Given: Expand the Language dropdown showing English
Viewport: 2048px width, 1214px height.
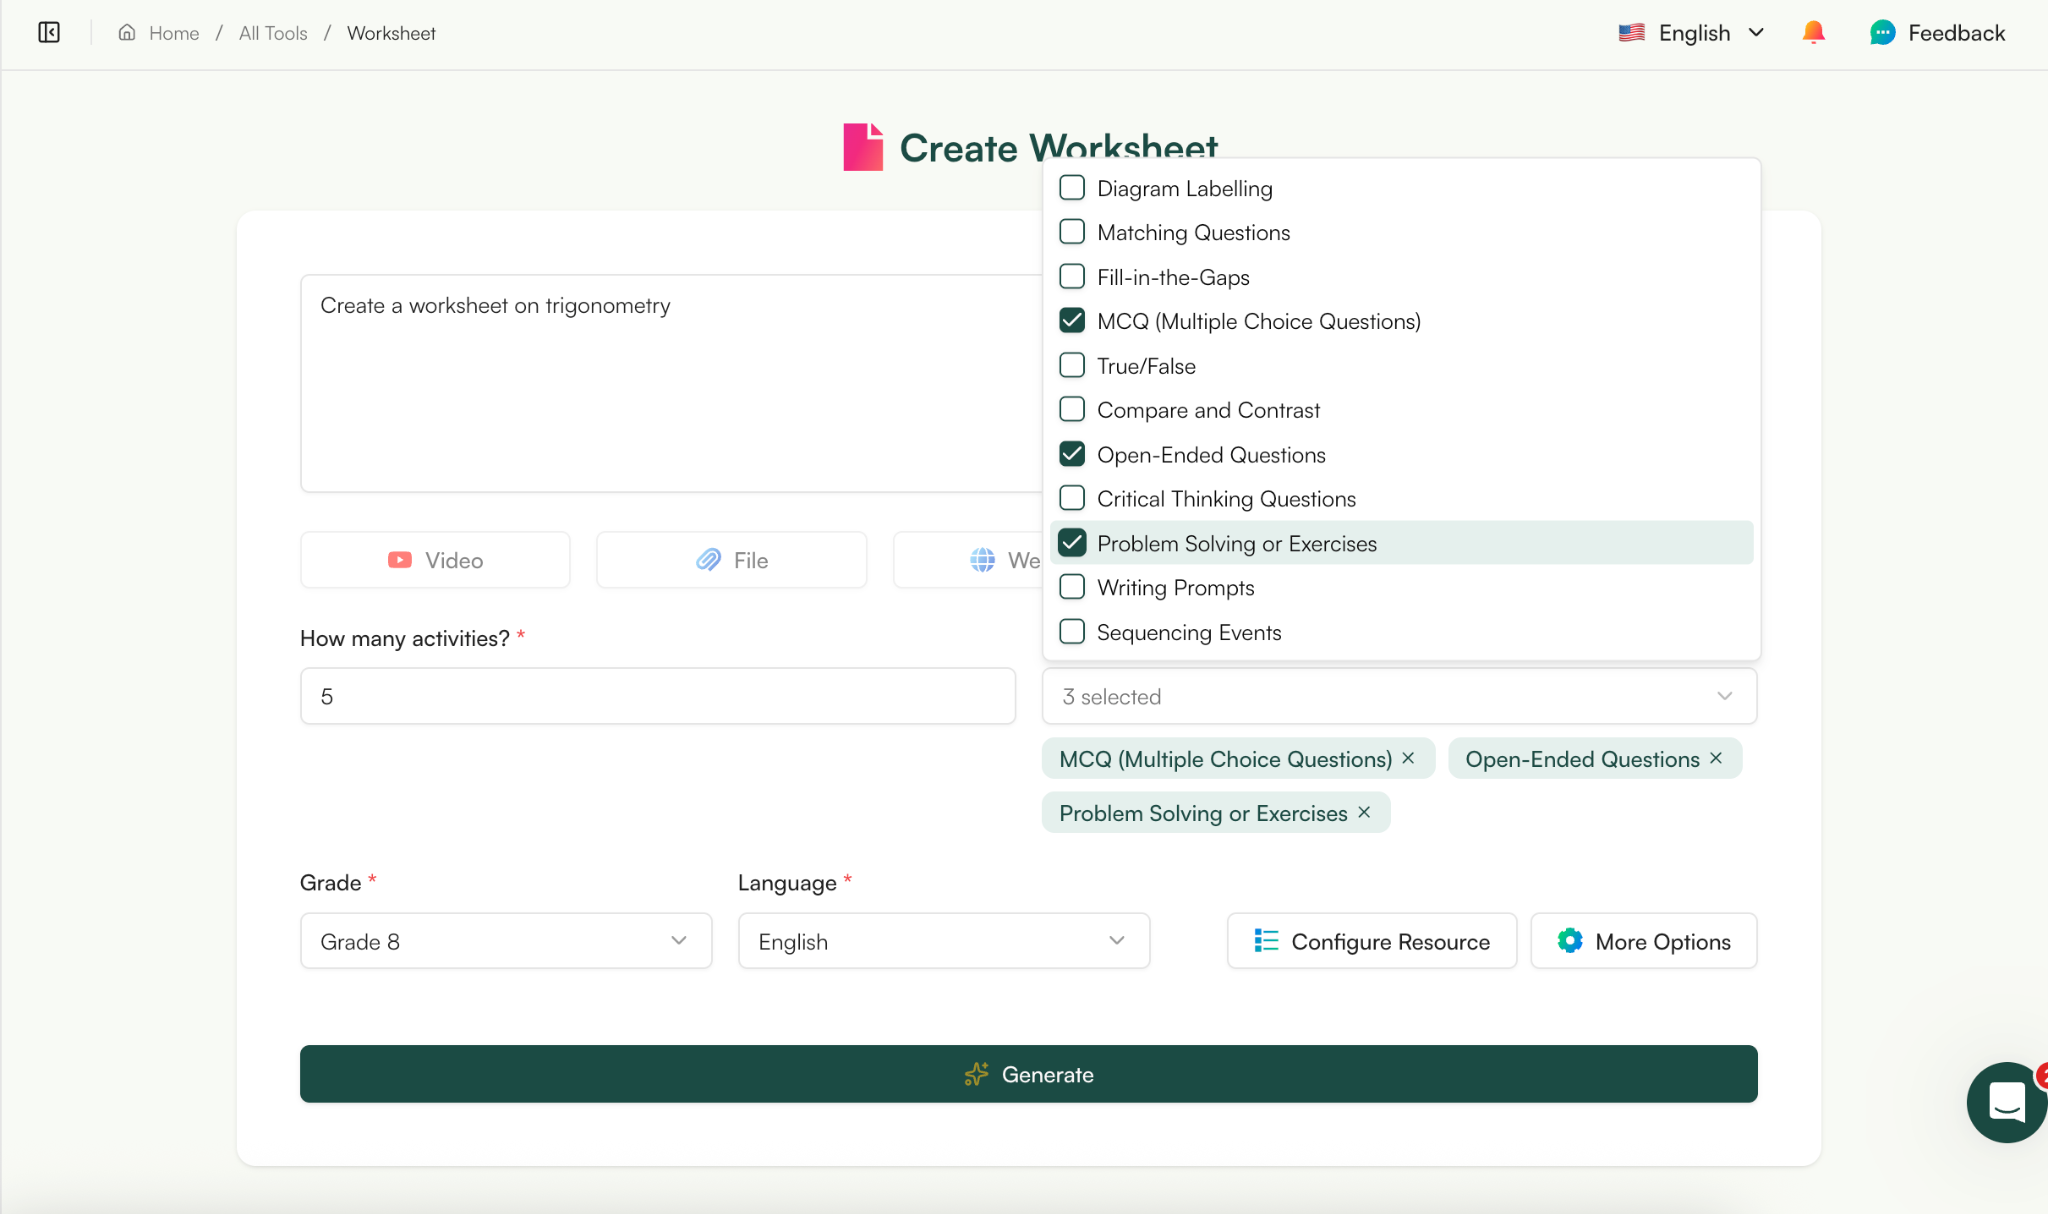Looking at the screenshot, I should (943, 940).
